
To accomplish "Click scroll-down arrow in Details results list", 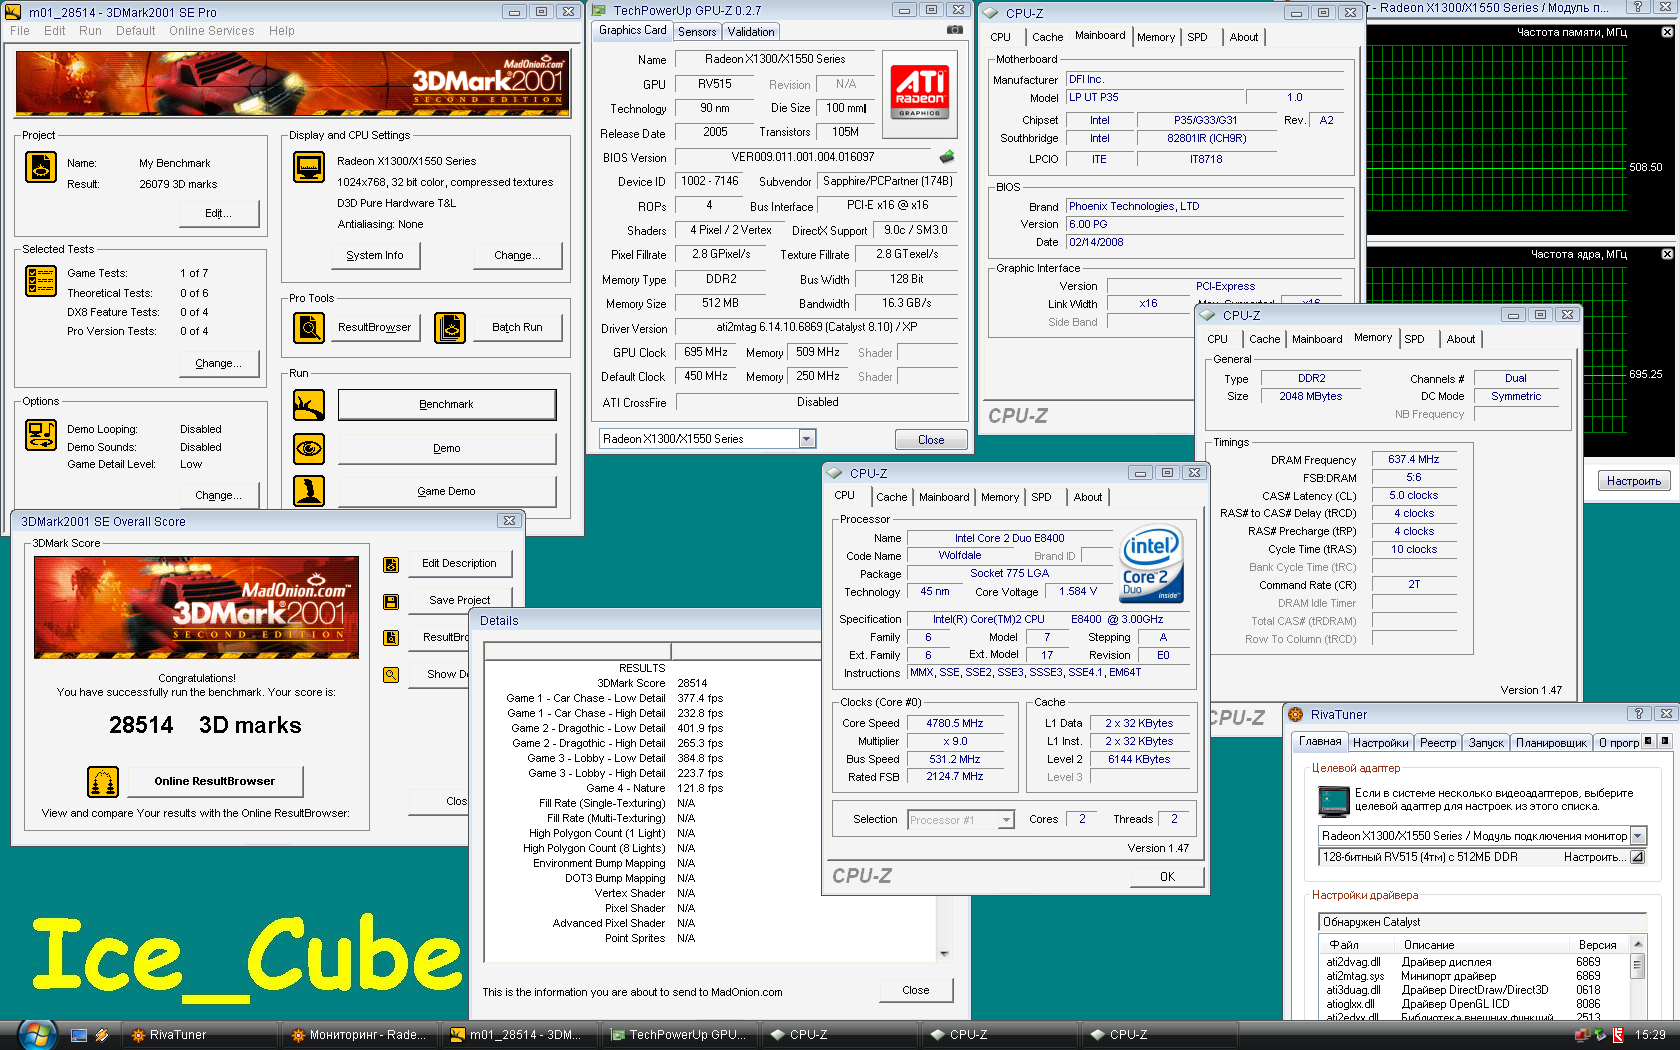I will pos(944,954).
